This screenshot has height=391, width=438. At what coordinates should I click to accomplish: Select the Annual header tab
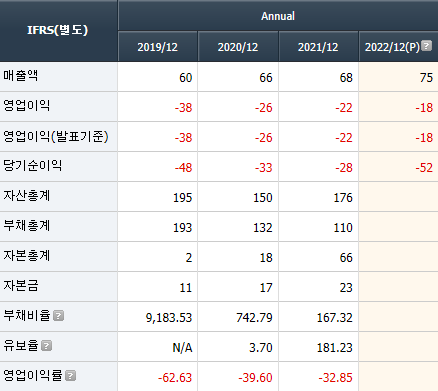278,16
